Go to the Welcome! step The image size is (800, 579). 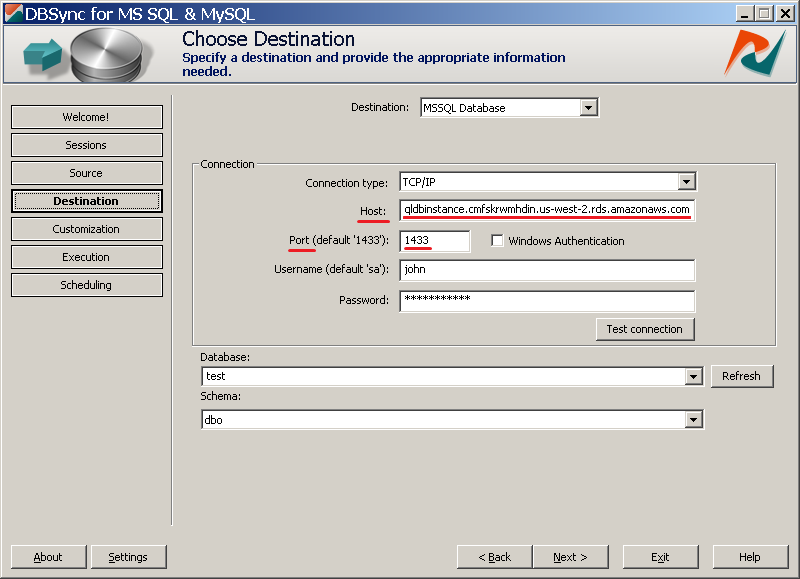(x=86, y=117)
